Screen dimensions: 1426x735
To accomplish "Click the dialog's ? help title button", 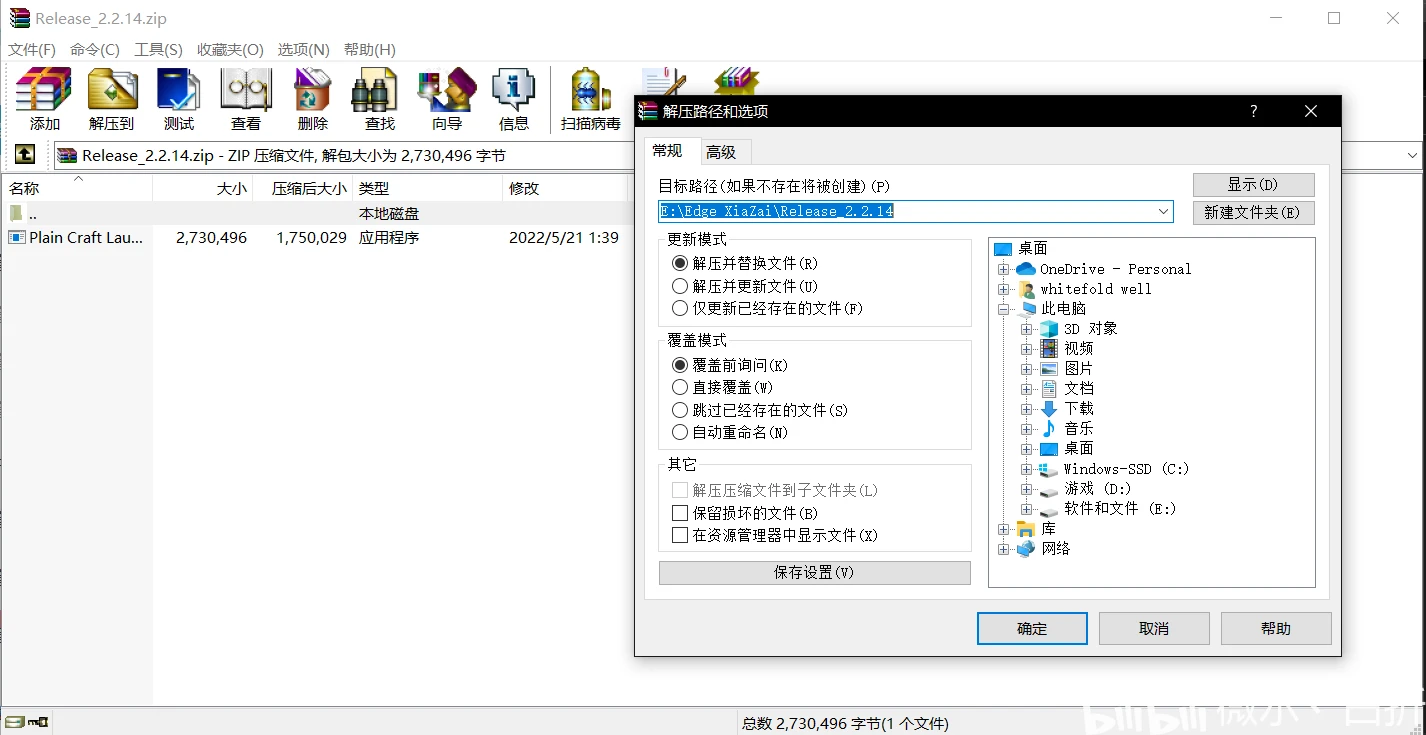I will coord(1254,112).
